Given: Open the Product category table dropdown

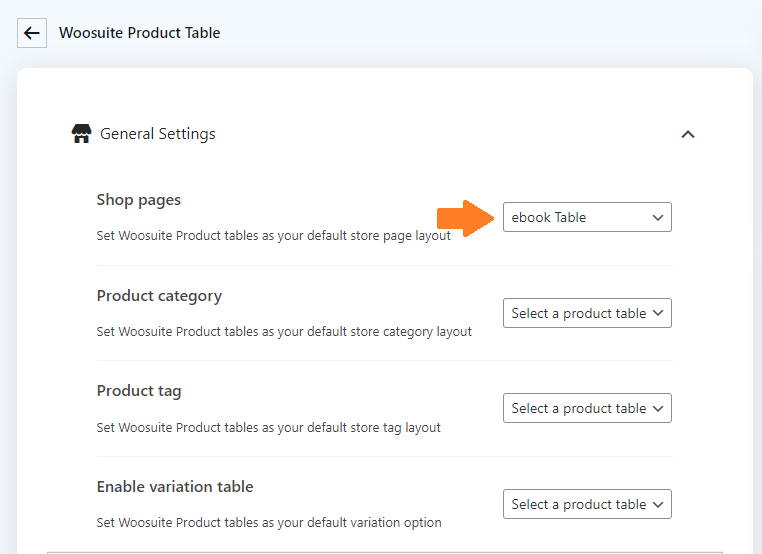Looking at the screenshot, I should pyautogui.click(x=587, y=313).
